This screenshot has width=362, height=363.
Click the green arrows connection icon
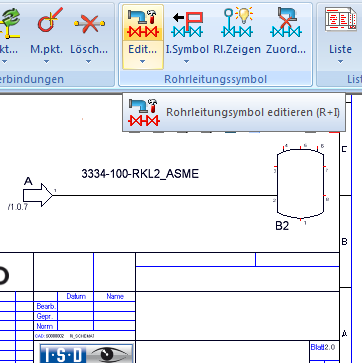[10, 23]
